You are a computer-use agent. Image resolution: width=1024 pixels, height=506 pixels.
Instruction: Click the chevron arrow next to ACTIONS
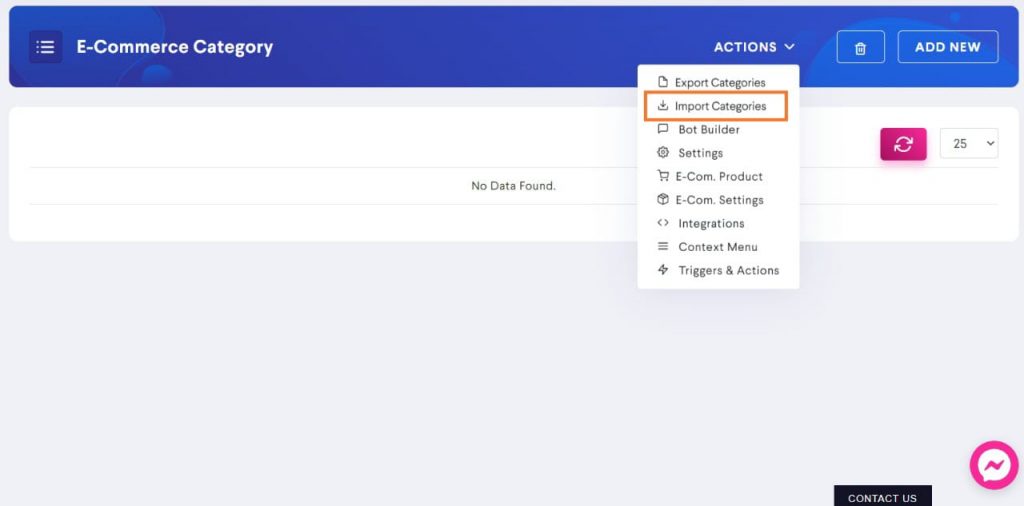pyautogui.click(x=790, y=47)
